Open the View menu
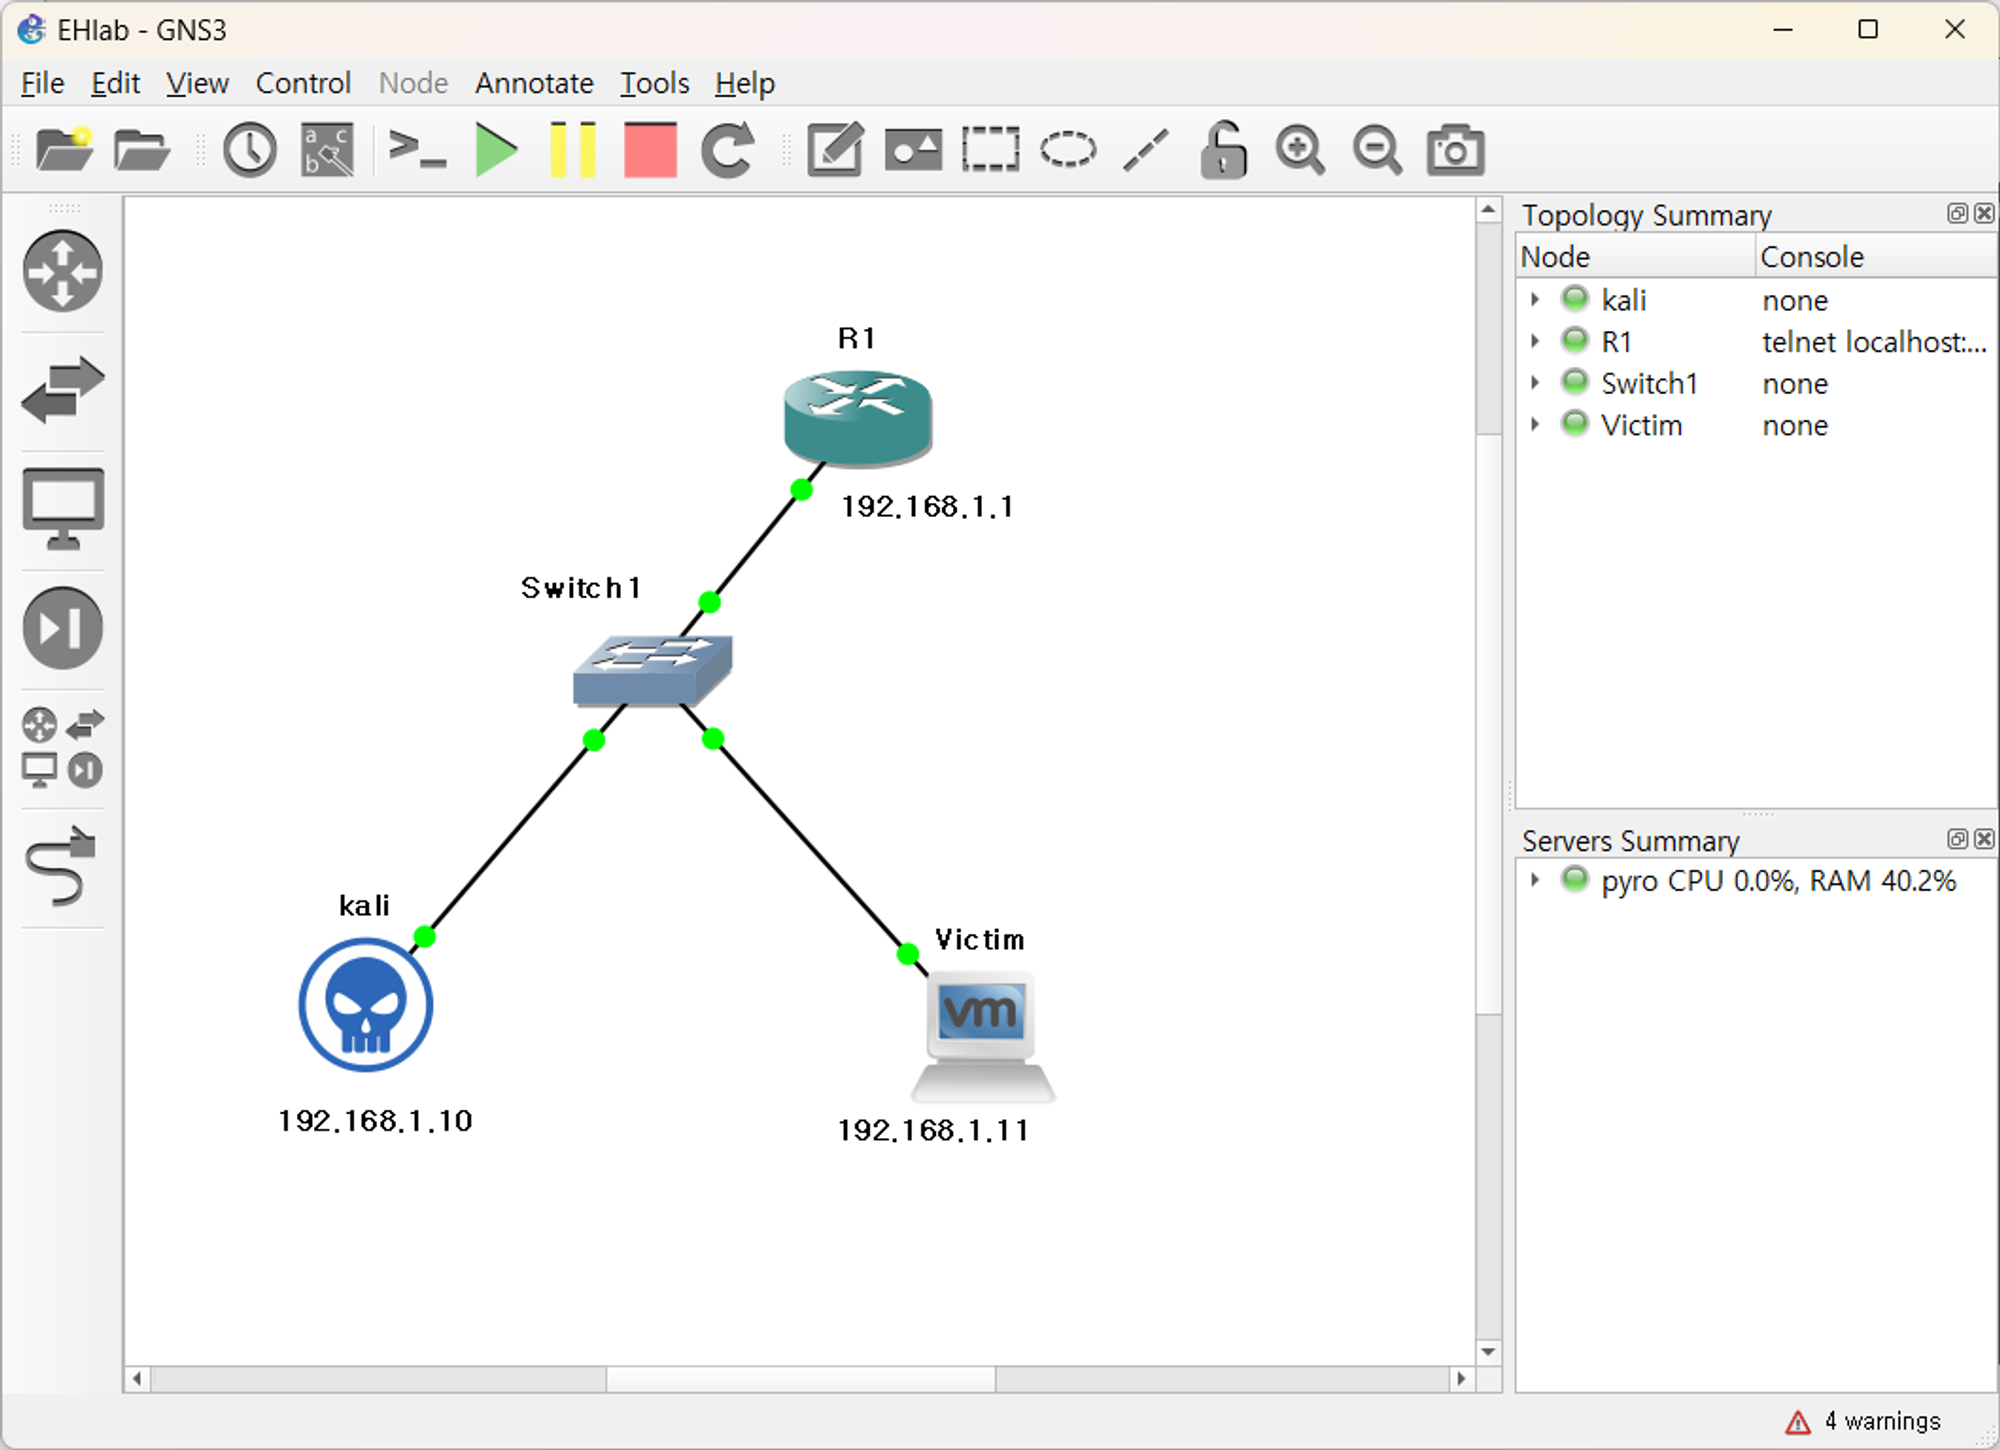The image size is (2000, 1450). click(x=197, y=83)
